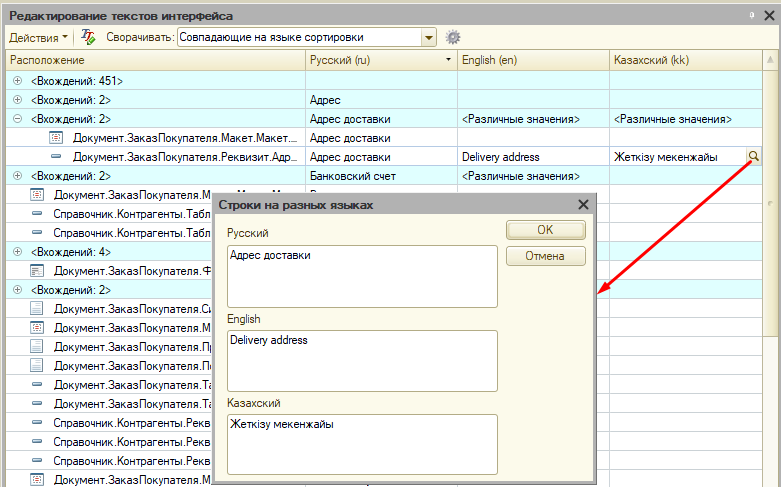Expand the Вхождений: 451 group

coord(18,81)
